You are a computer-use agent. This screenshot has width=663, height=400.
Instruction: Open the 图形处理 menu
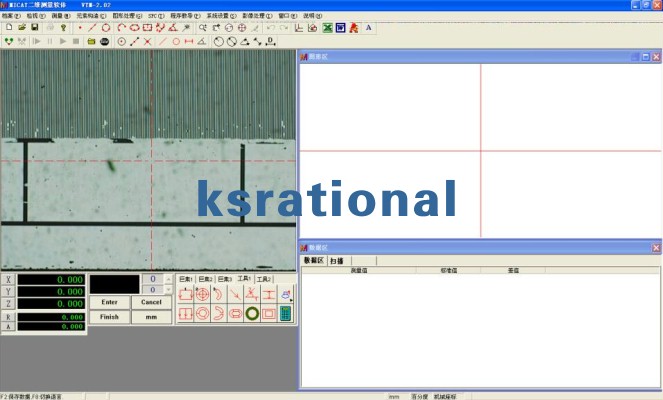coord(127,16)
